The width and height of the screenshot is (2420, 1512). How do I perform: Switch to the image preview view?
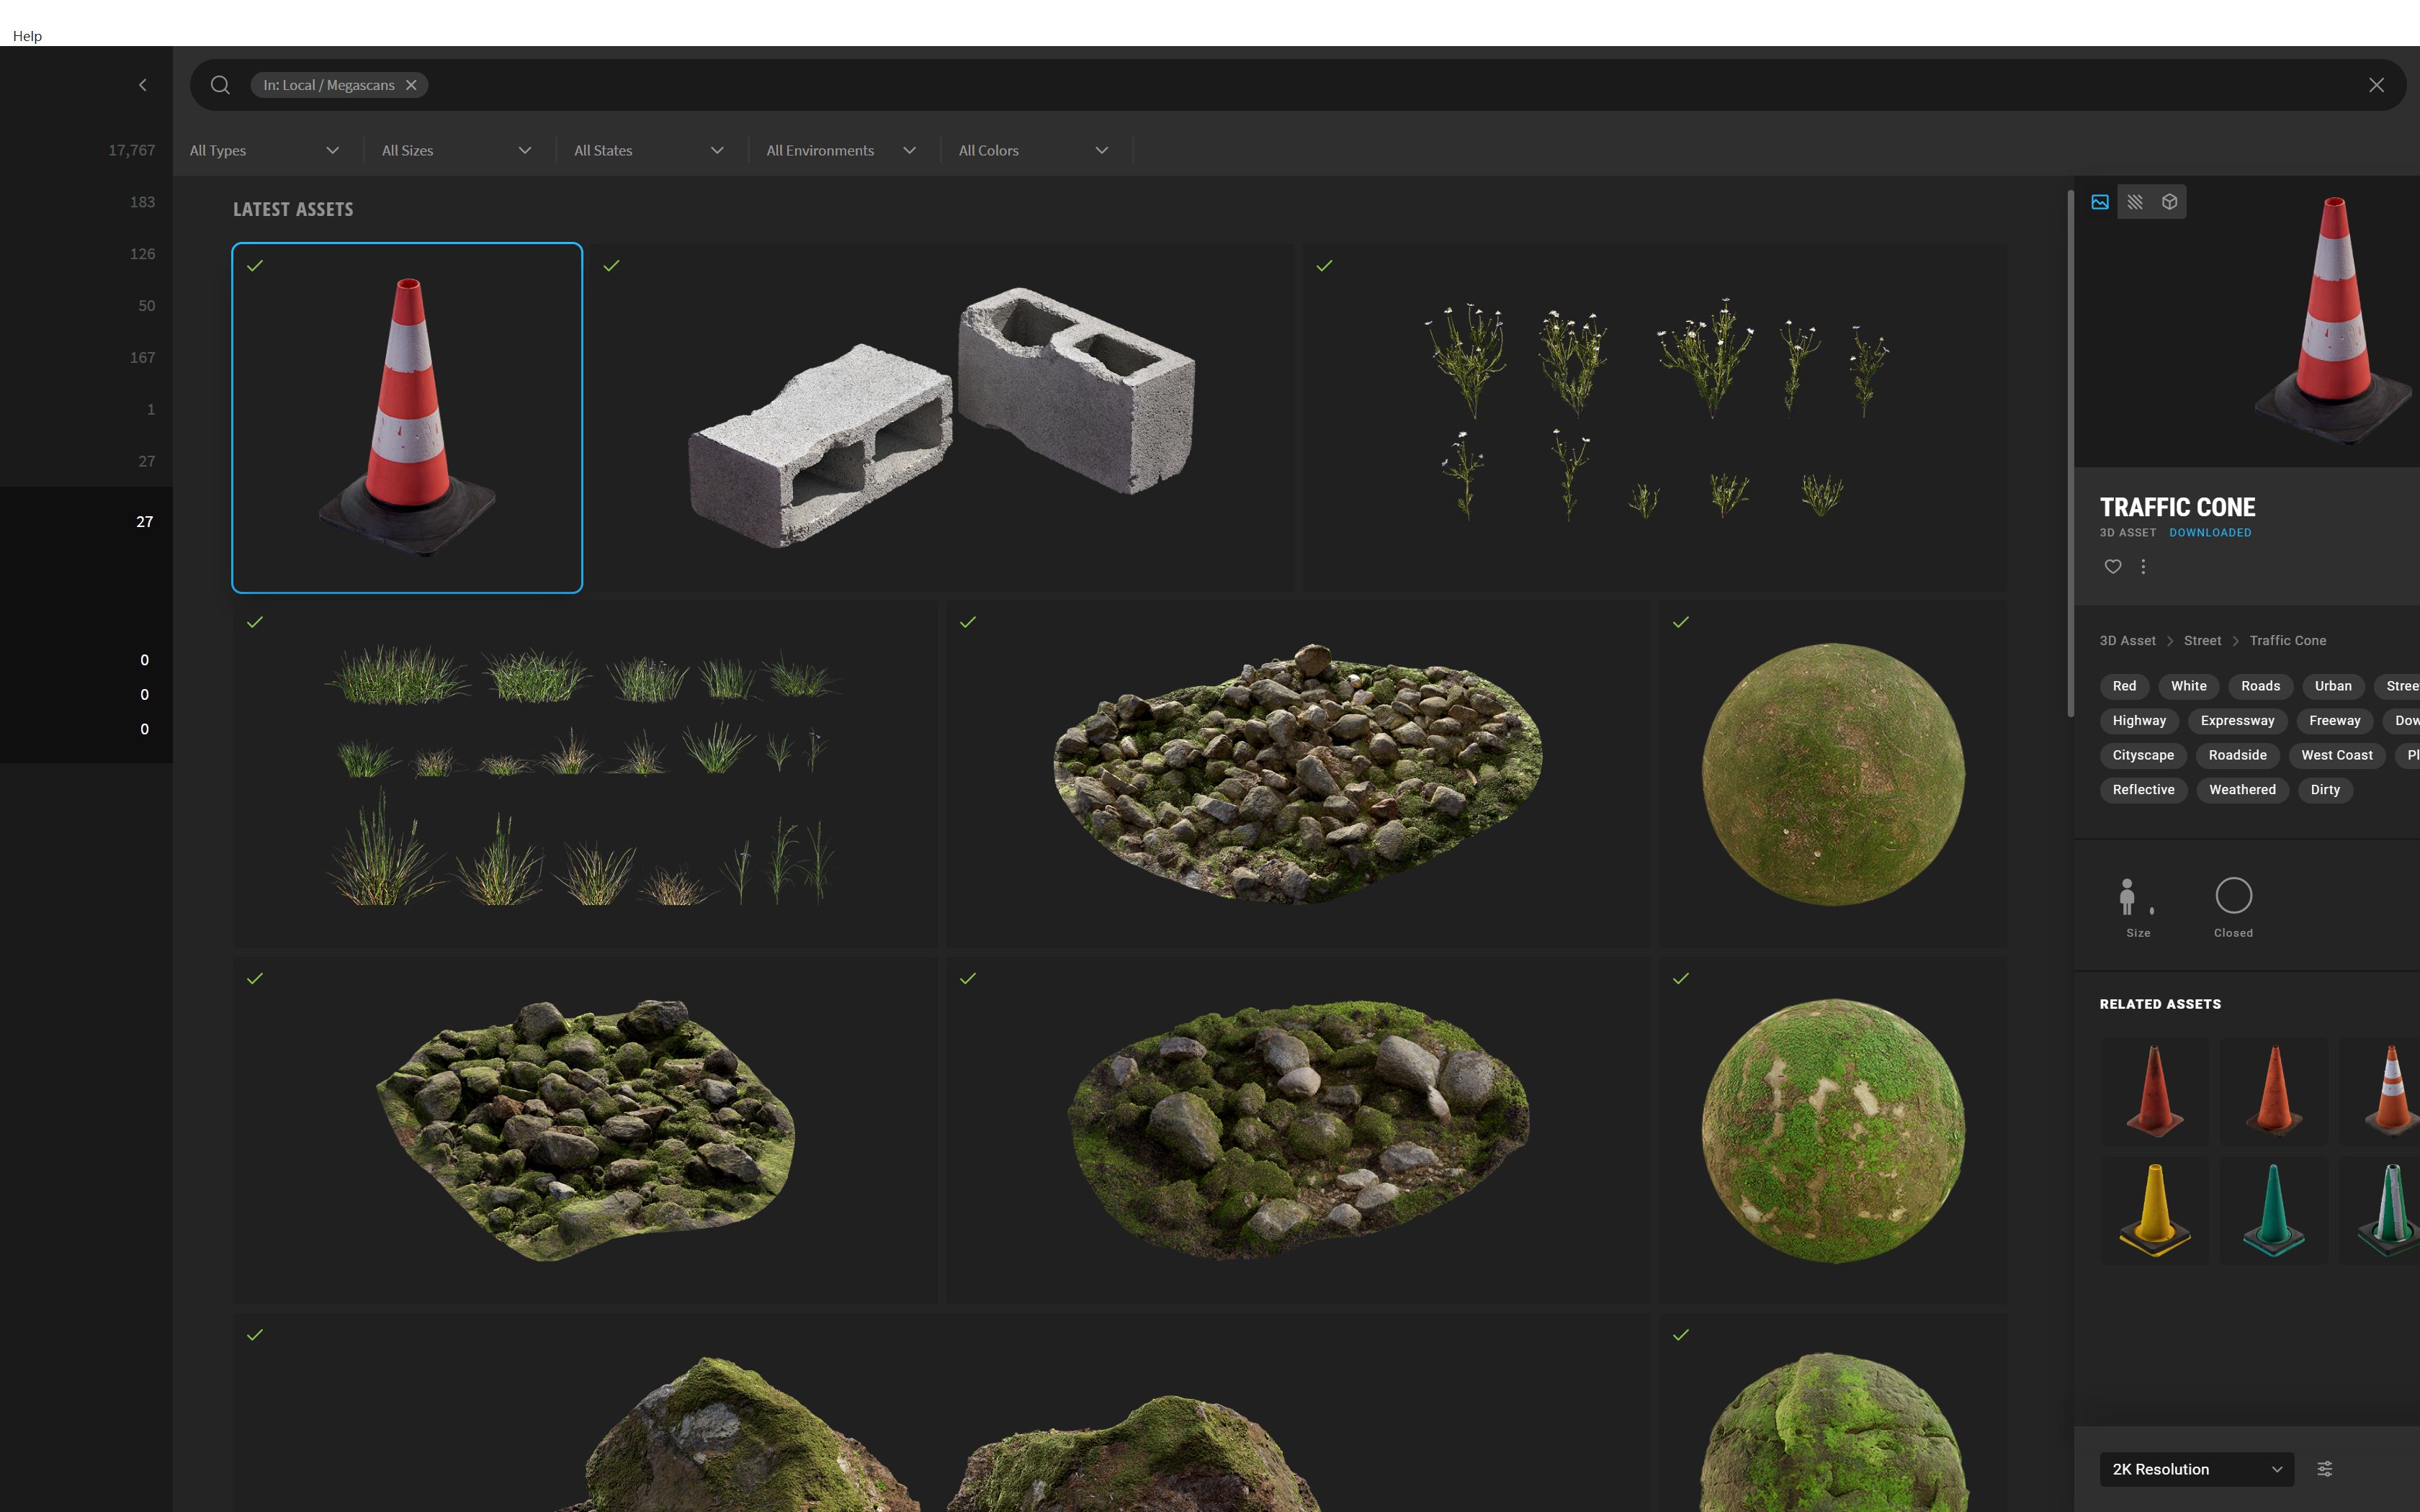[x=2100, y=201]
